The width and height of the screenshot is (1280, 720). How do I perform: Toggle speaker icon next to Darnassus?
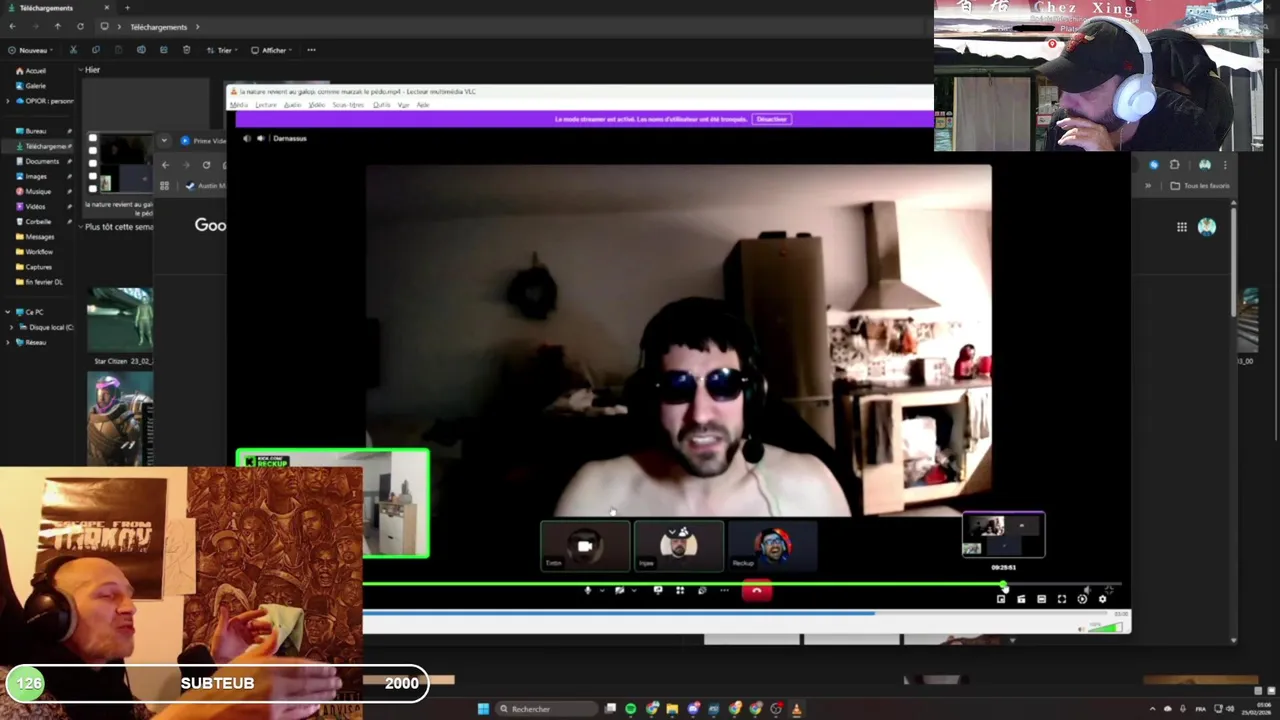(260, 138)
